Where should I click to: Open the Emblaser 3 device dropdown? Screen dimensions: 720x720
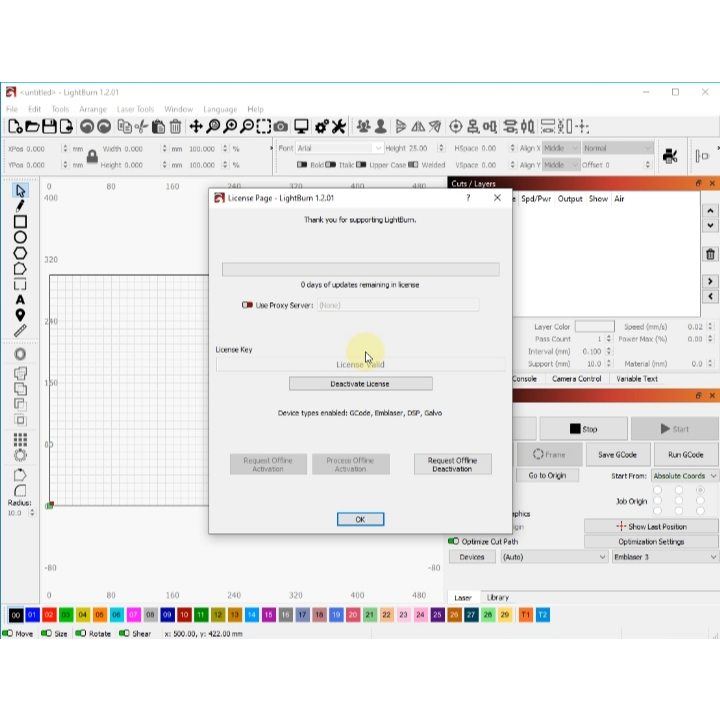tap(665, 557)
